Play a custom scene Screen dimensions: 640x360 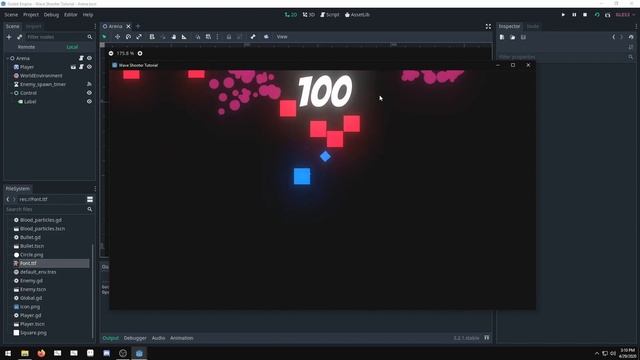click(x=608, y=15)
